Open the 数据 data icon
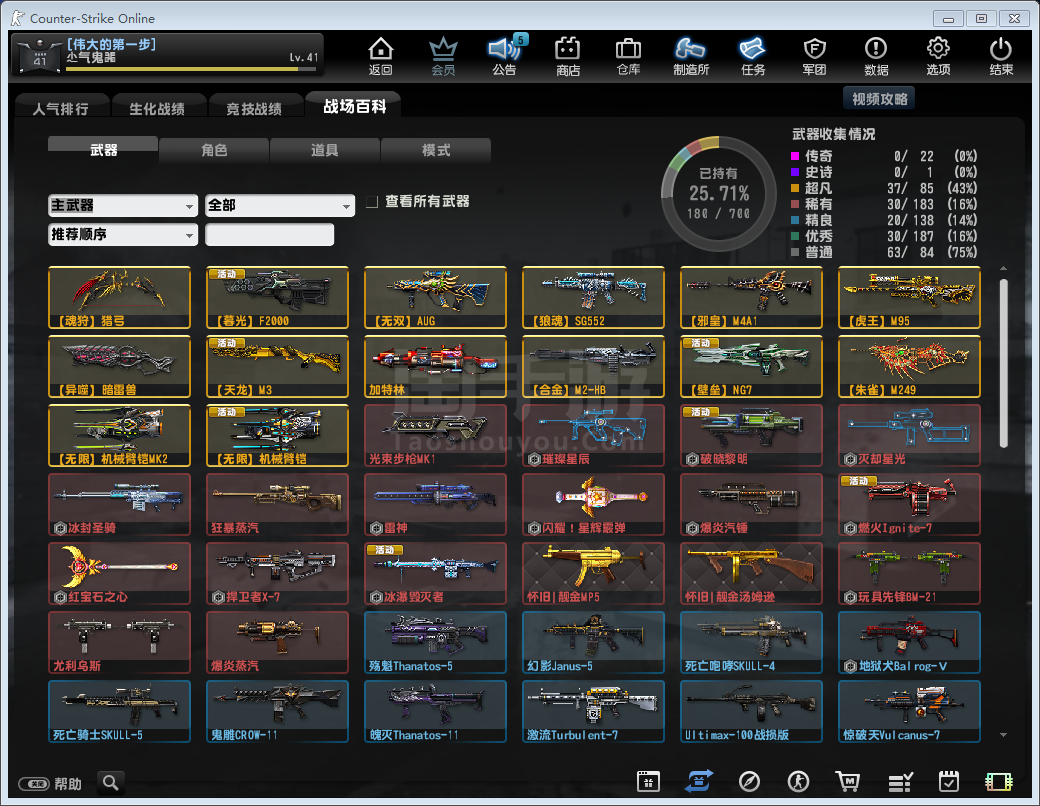 pyautogui.click(x=876, y=56)
